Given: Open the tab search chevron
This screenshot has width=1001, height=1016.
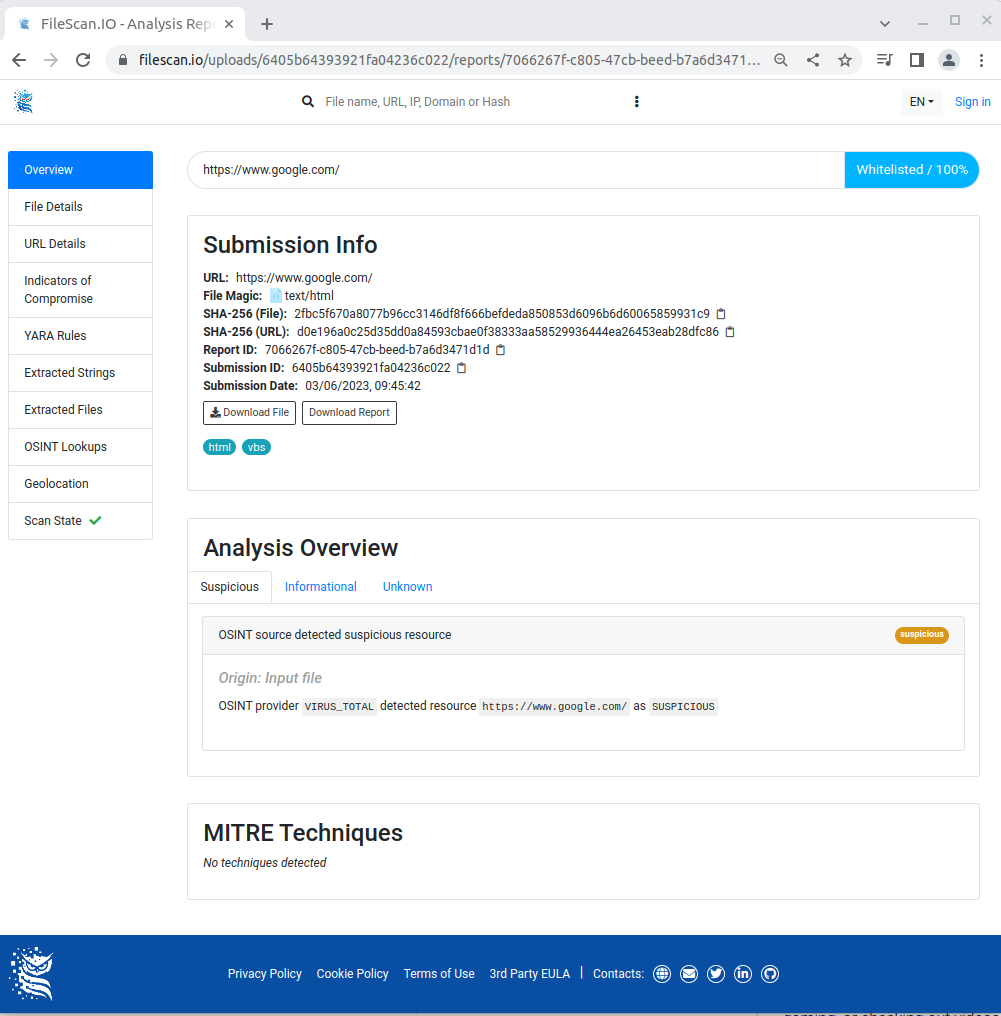Looking at the screenshot, I should [885, 24].
